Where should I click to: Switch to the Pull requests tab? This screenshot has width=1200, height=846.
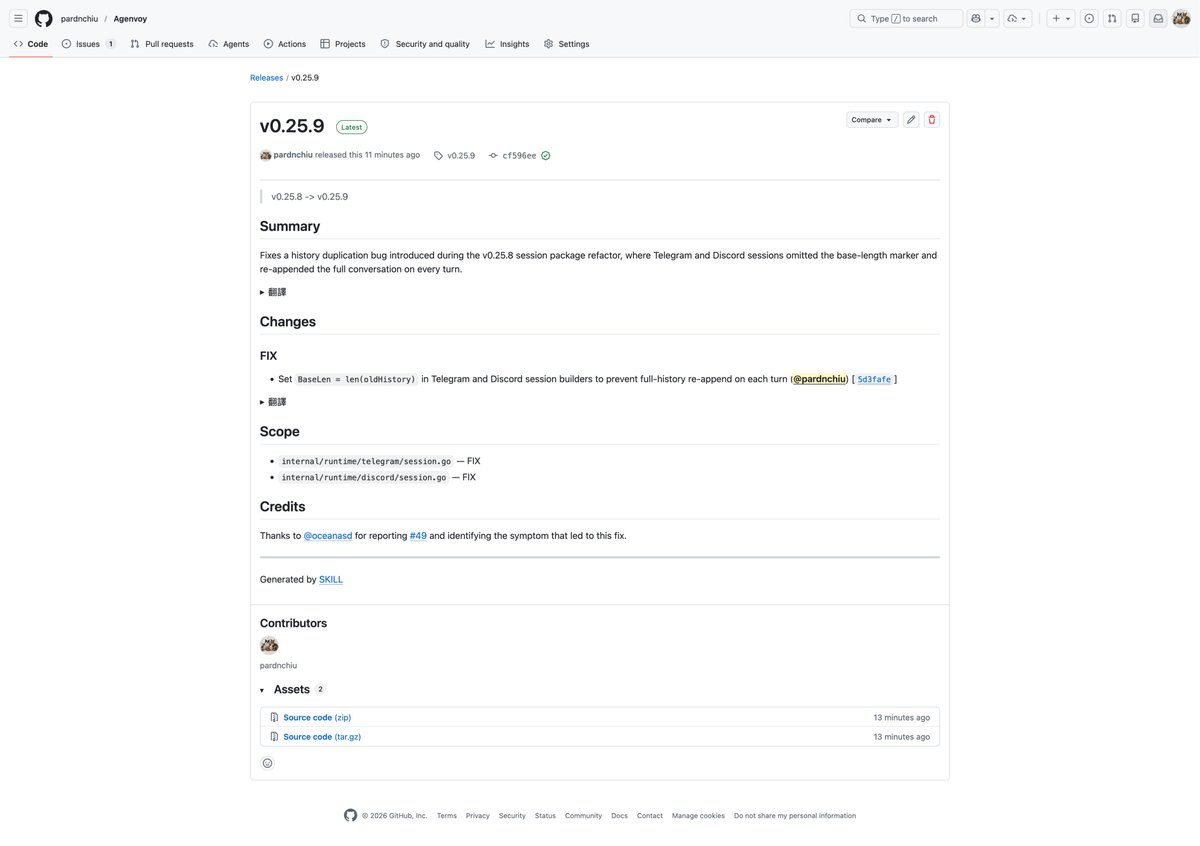(x=162, y=44)
